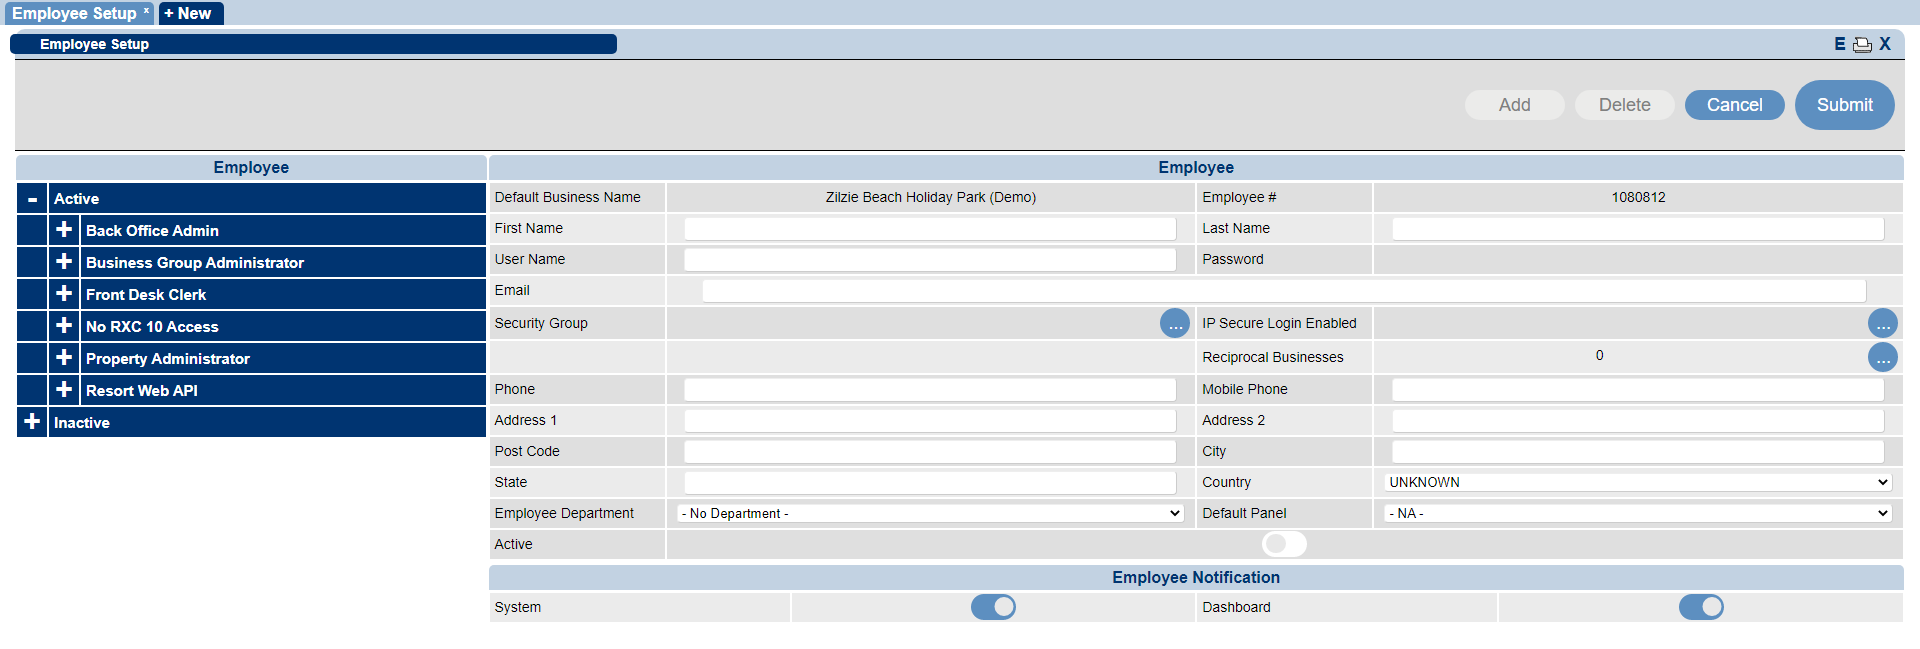The width and height of the screenshot is (1920, 649).
Task: Click the Reciprocal Businesses value 0
Action: (x=1599, y=355)
